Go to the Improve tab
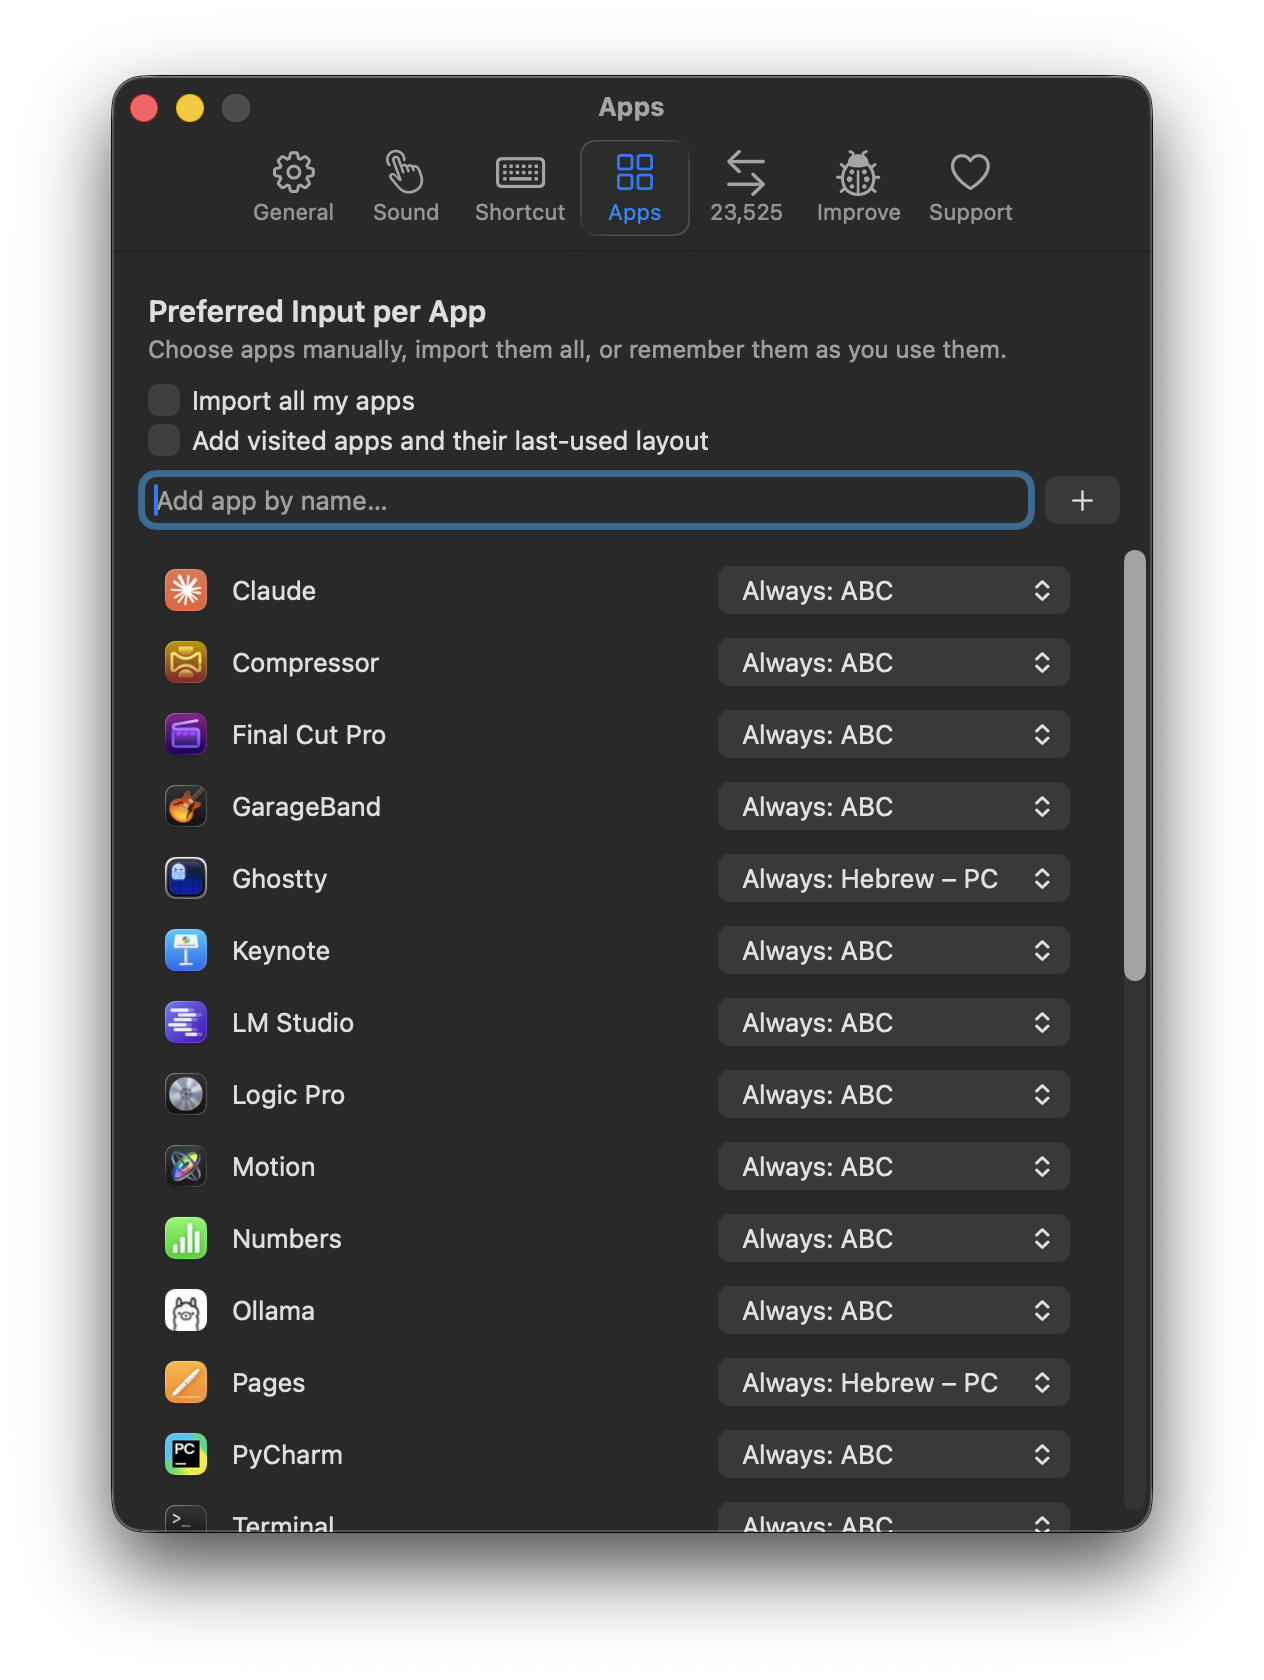Viewport: 1264px width, 1680px height. click(858, 188)
